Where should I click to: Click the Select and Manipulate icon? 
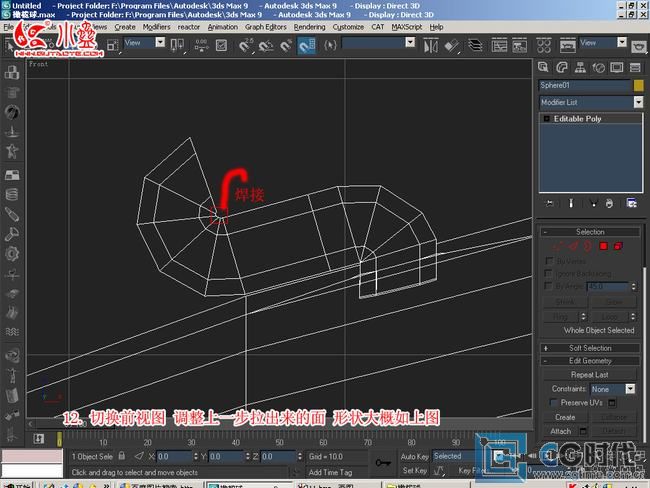(x=201, y=45)
